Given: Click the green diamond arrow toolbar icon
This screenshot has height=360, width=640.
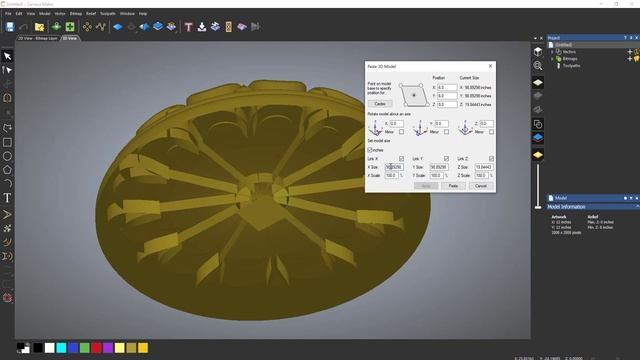Looking at the screenshot, I should pos(56,27).
